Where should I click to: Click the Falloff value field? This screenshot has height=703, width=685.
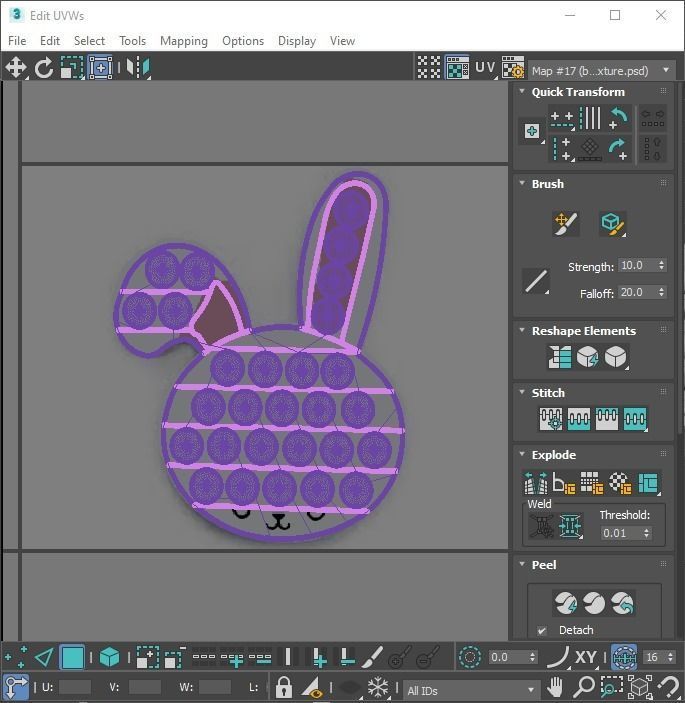click(x=637, y=292)
